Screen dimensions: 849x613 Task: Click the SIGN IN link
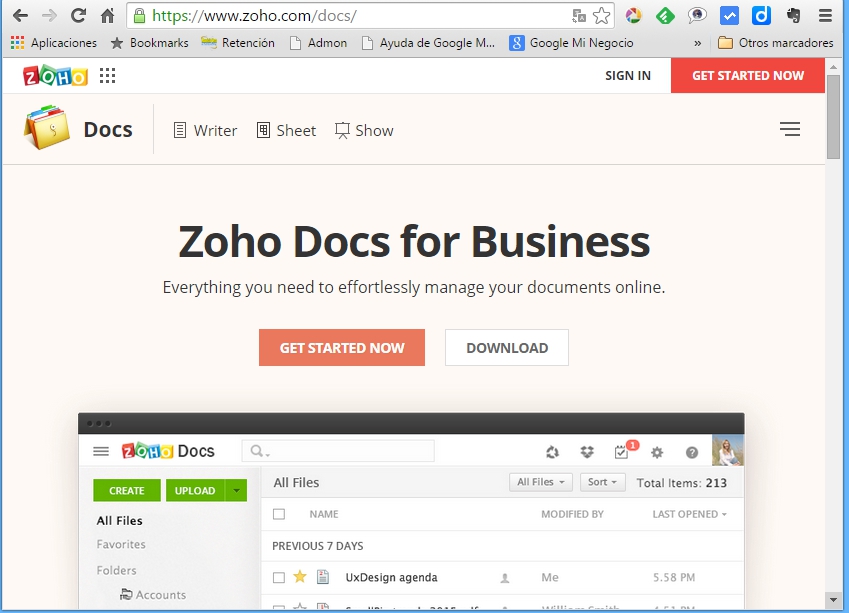627,75
